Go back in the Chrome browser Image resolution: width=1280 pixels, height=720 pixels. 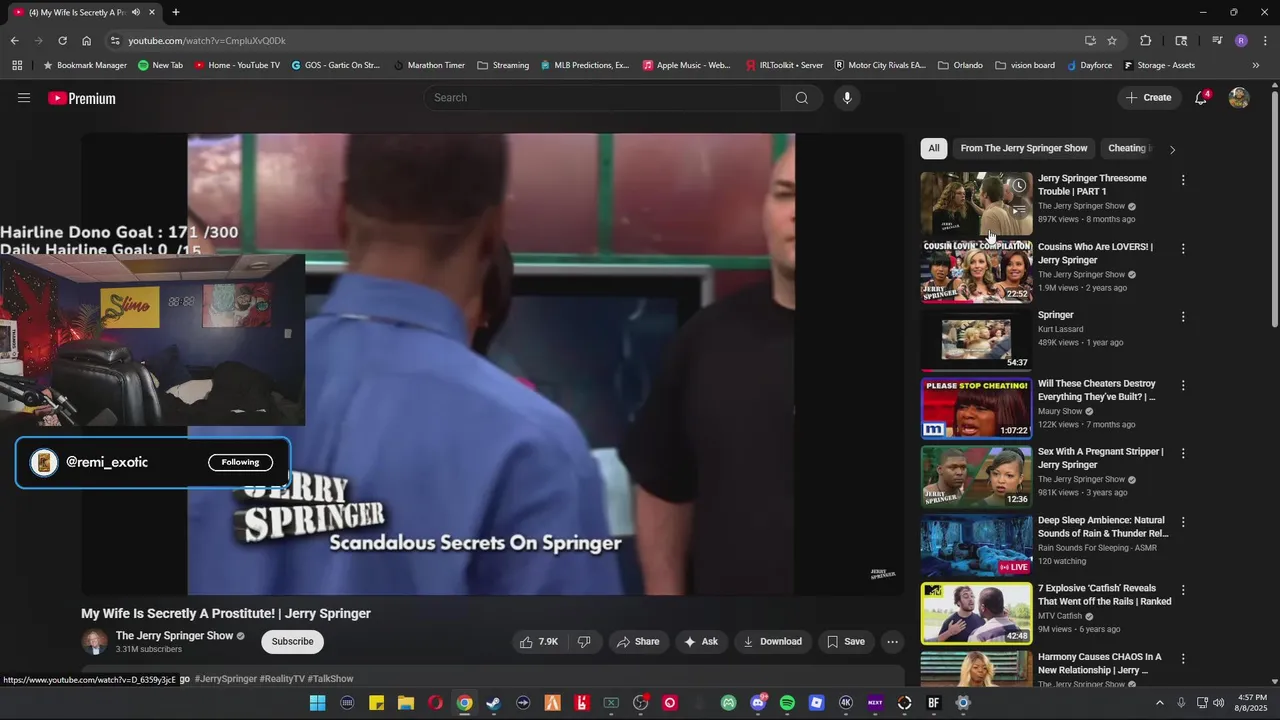(14, 41)
